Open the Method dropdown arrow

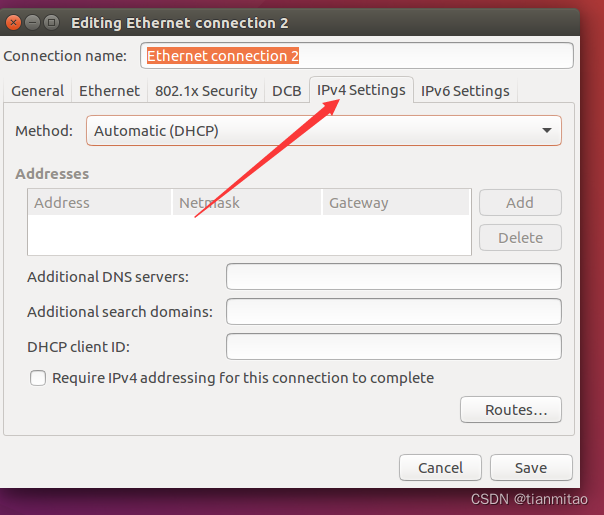pyautogui.click(x=546, y=130)
